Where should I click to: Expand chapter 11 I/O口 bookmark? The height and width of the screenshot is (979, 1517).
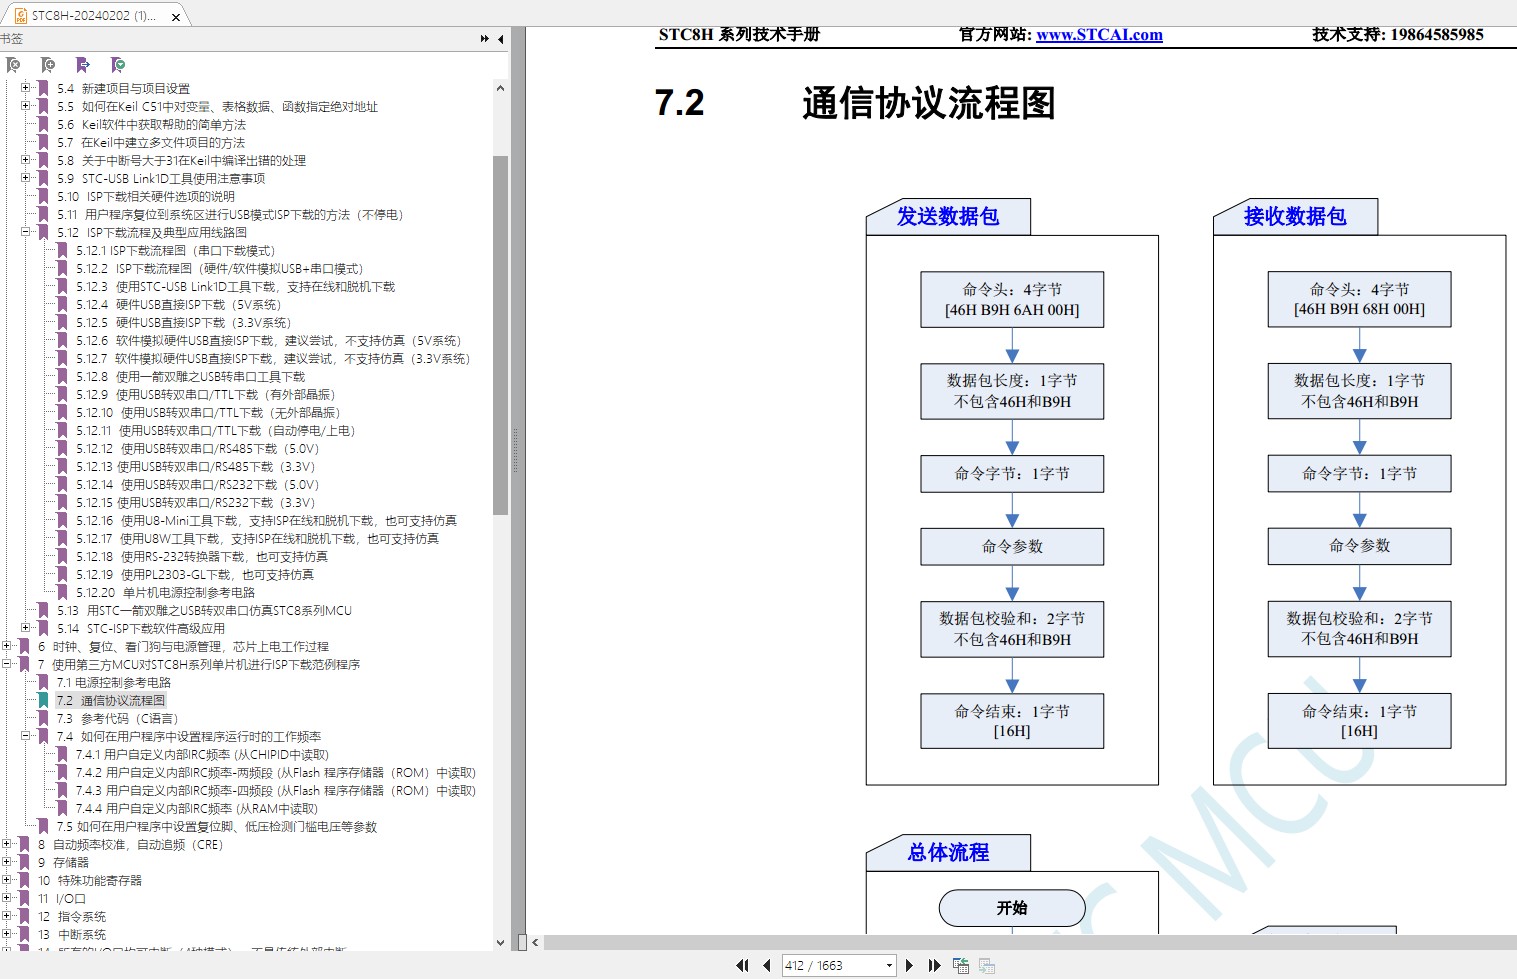point(7,898)
